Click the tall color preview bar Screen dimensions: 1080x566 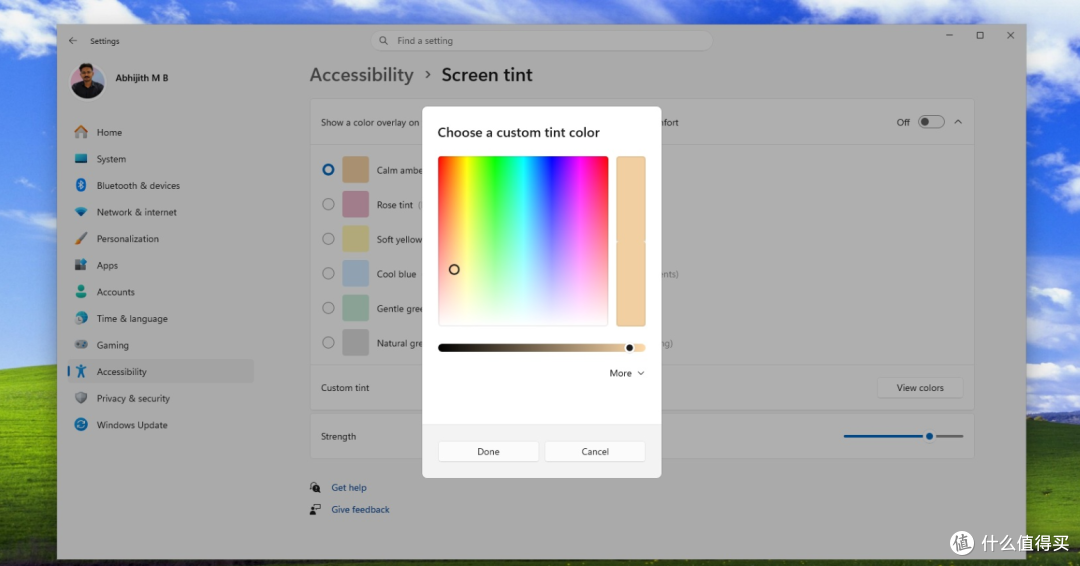tap(631, 240)
